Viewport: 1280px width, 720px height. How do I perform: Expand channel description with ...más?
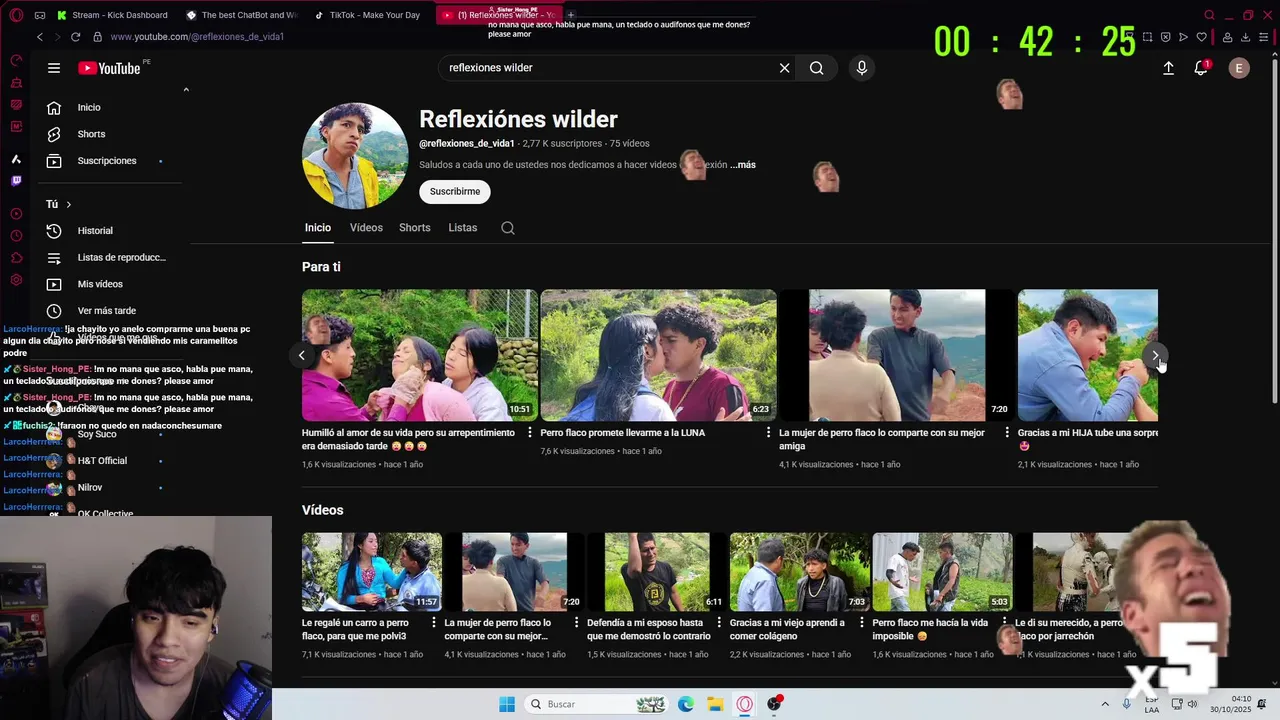coord(743,165)
